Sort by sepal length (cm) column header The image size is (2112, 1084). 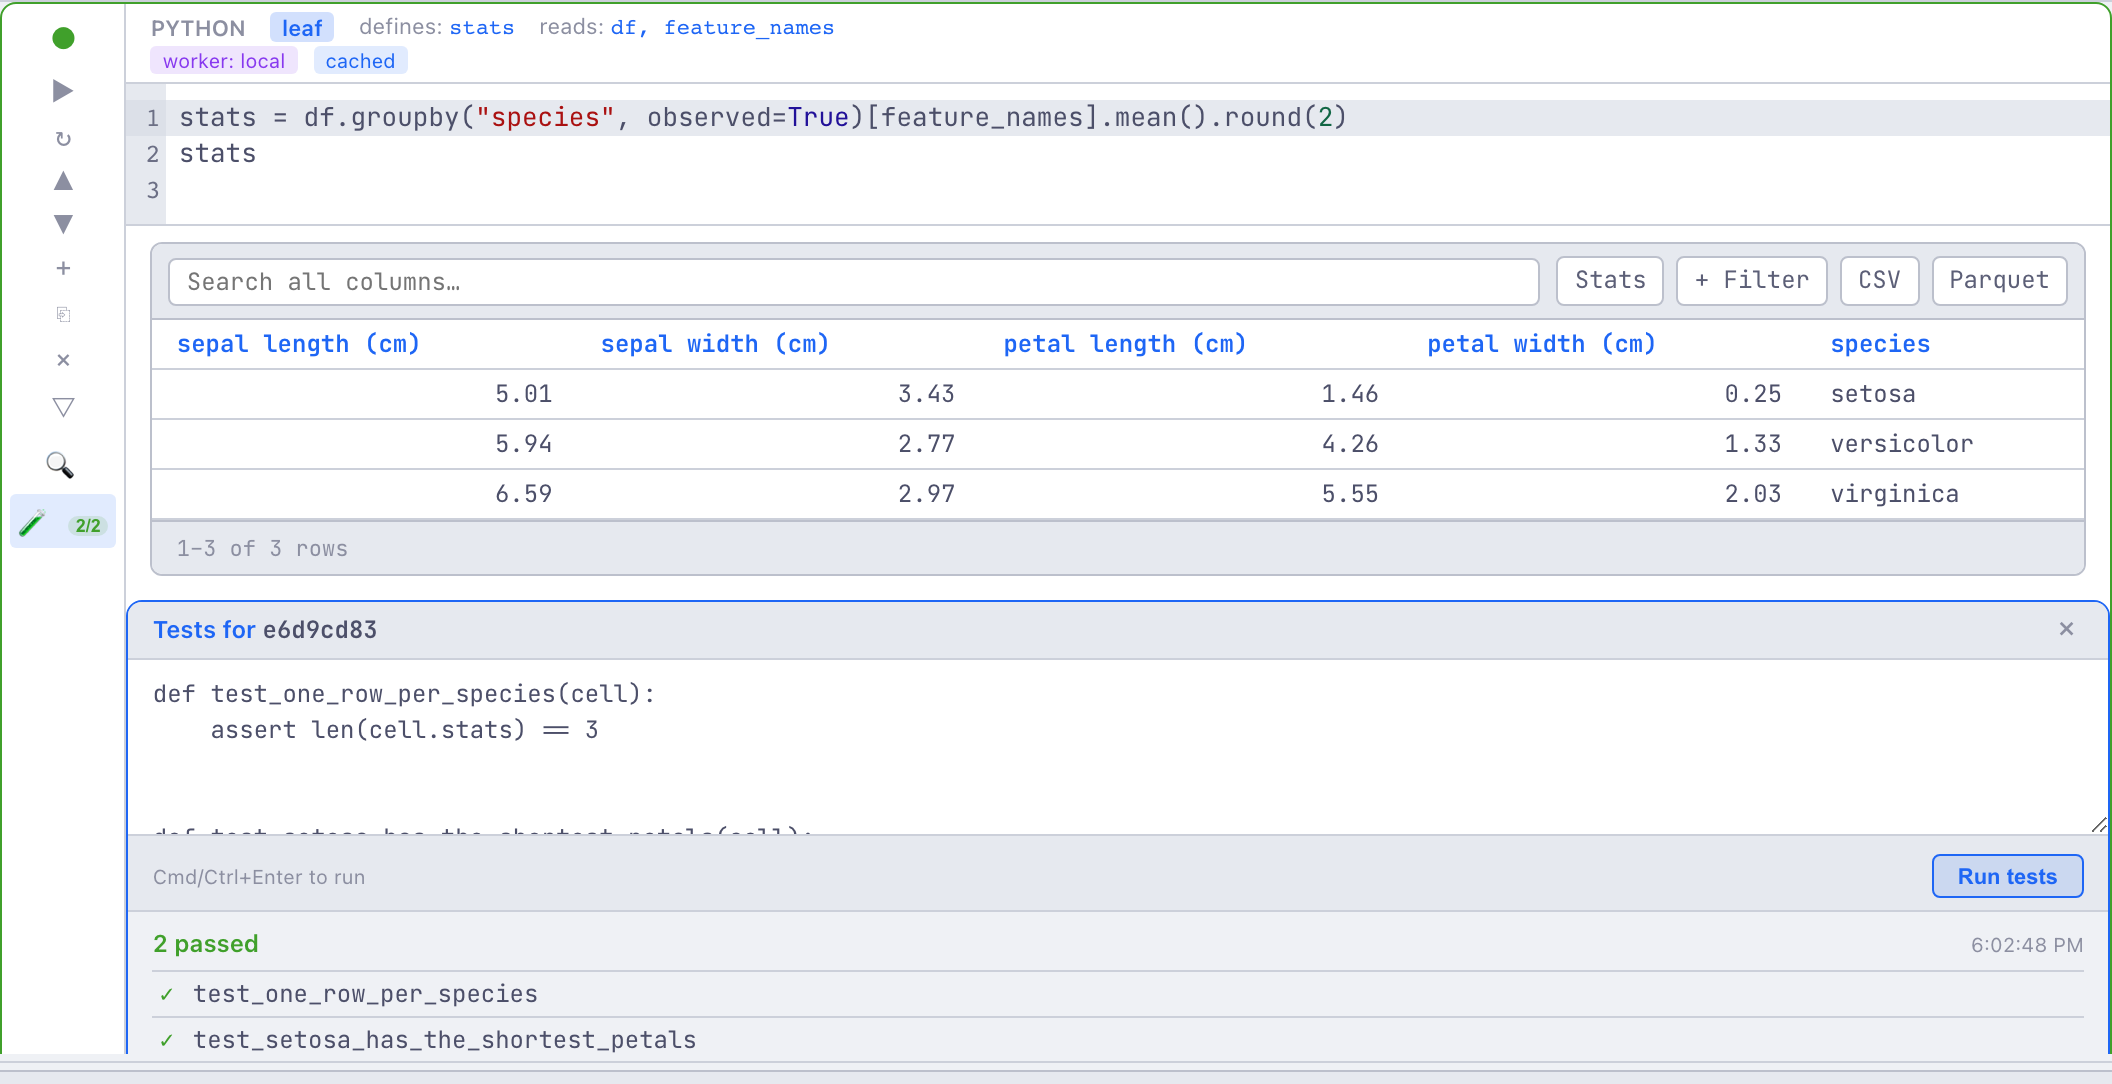click(x=298, y=344)
